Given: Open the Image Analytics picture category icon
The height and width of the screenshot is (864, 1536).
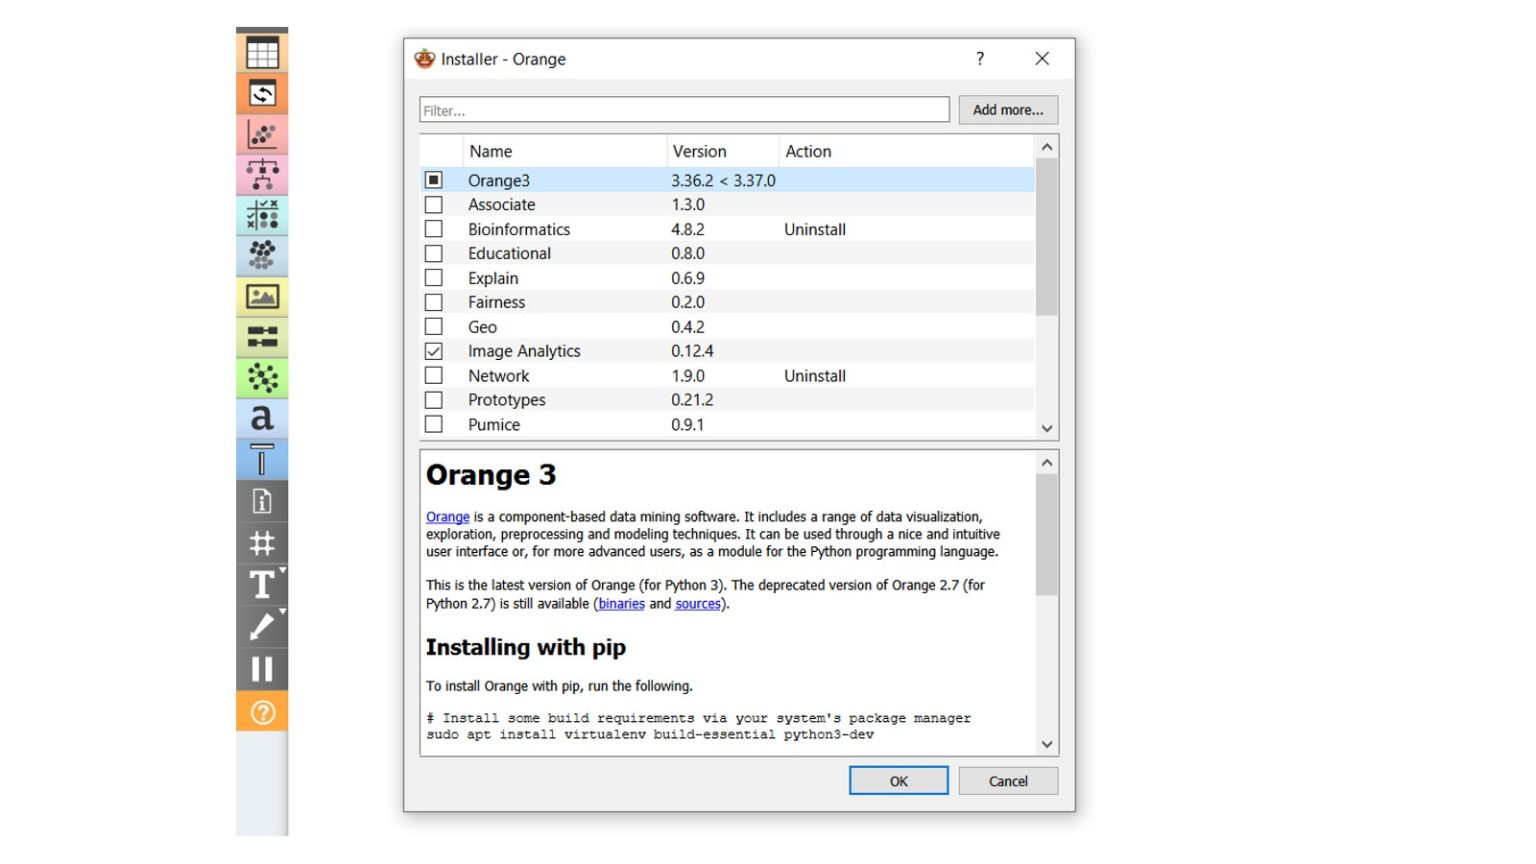Looking at the screenshot, I should pyautogui.click(x=262, y=297).
